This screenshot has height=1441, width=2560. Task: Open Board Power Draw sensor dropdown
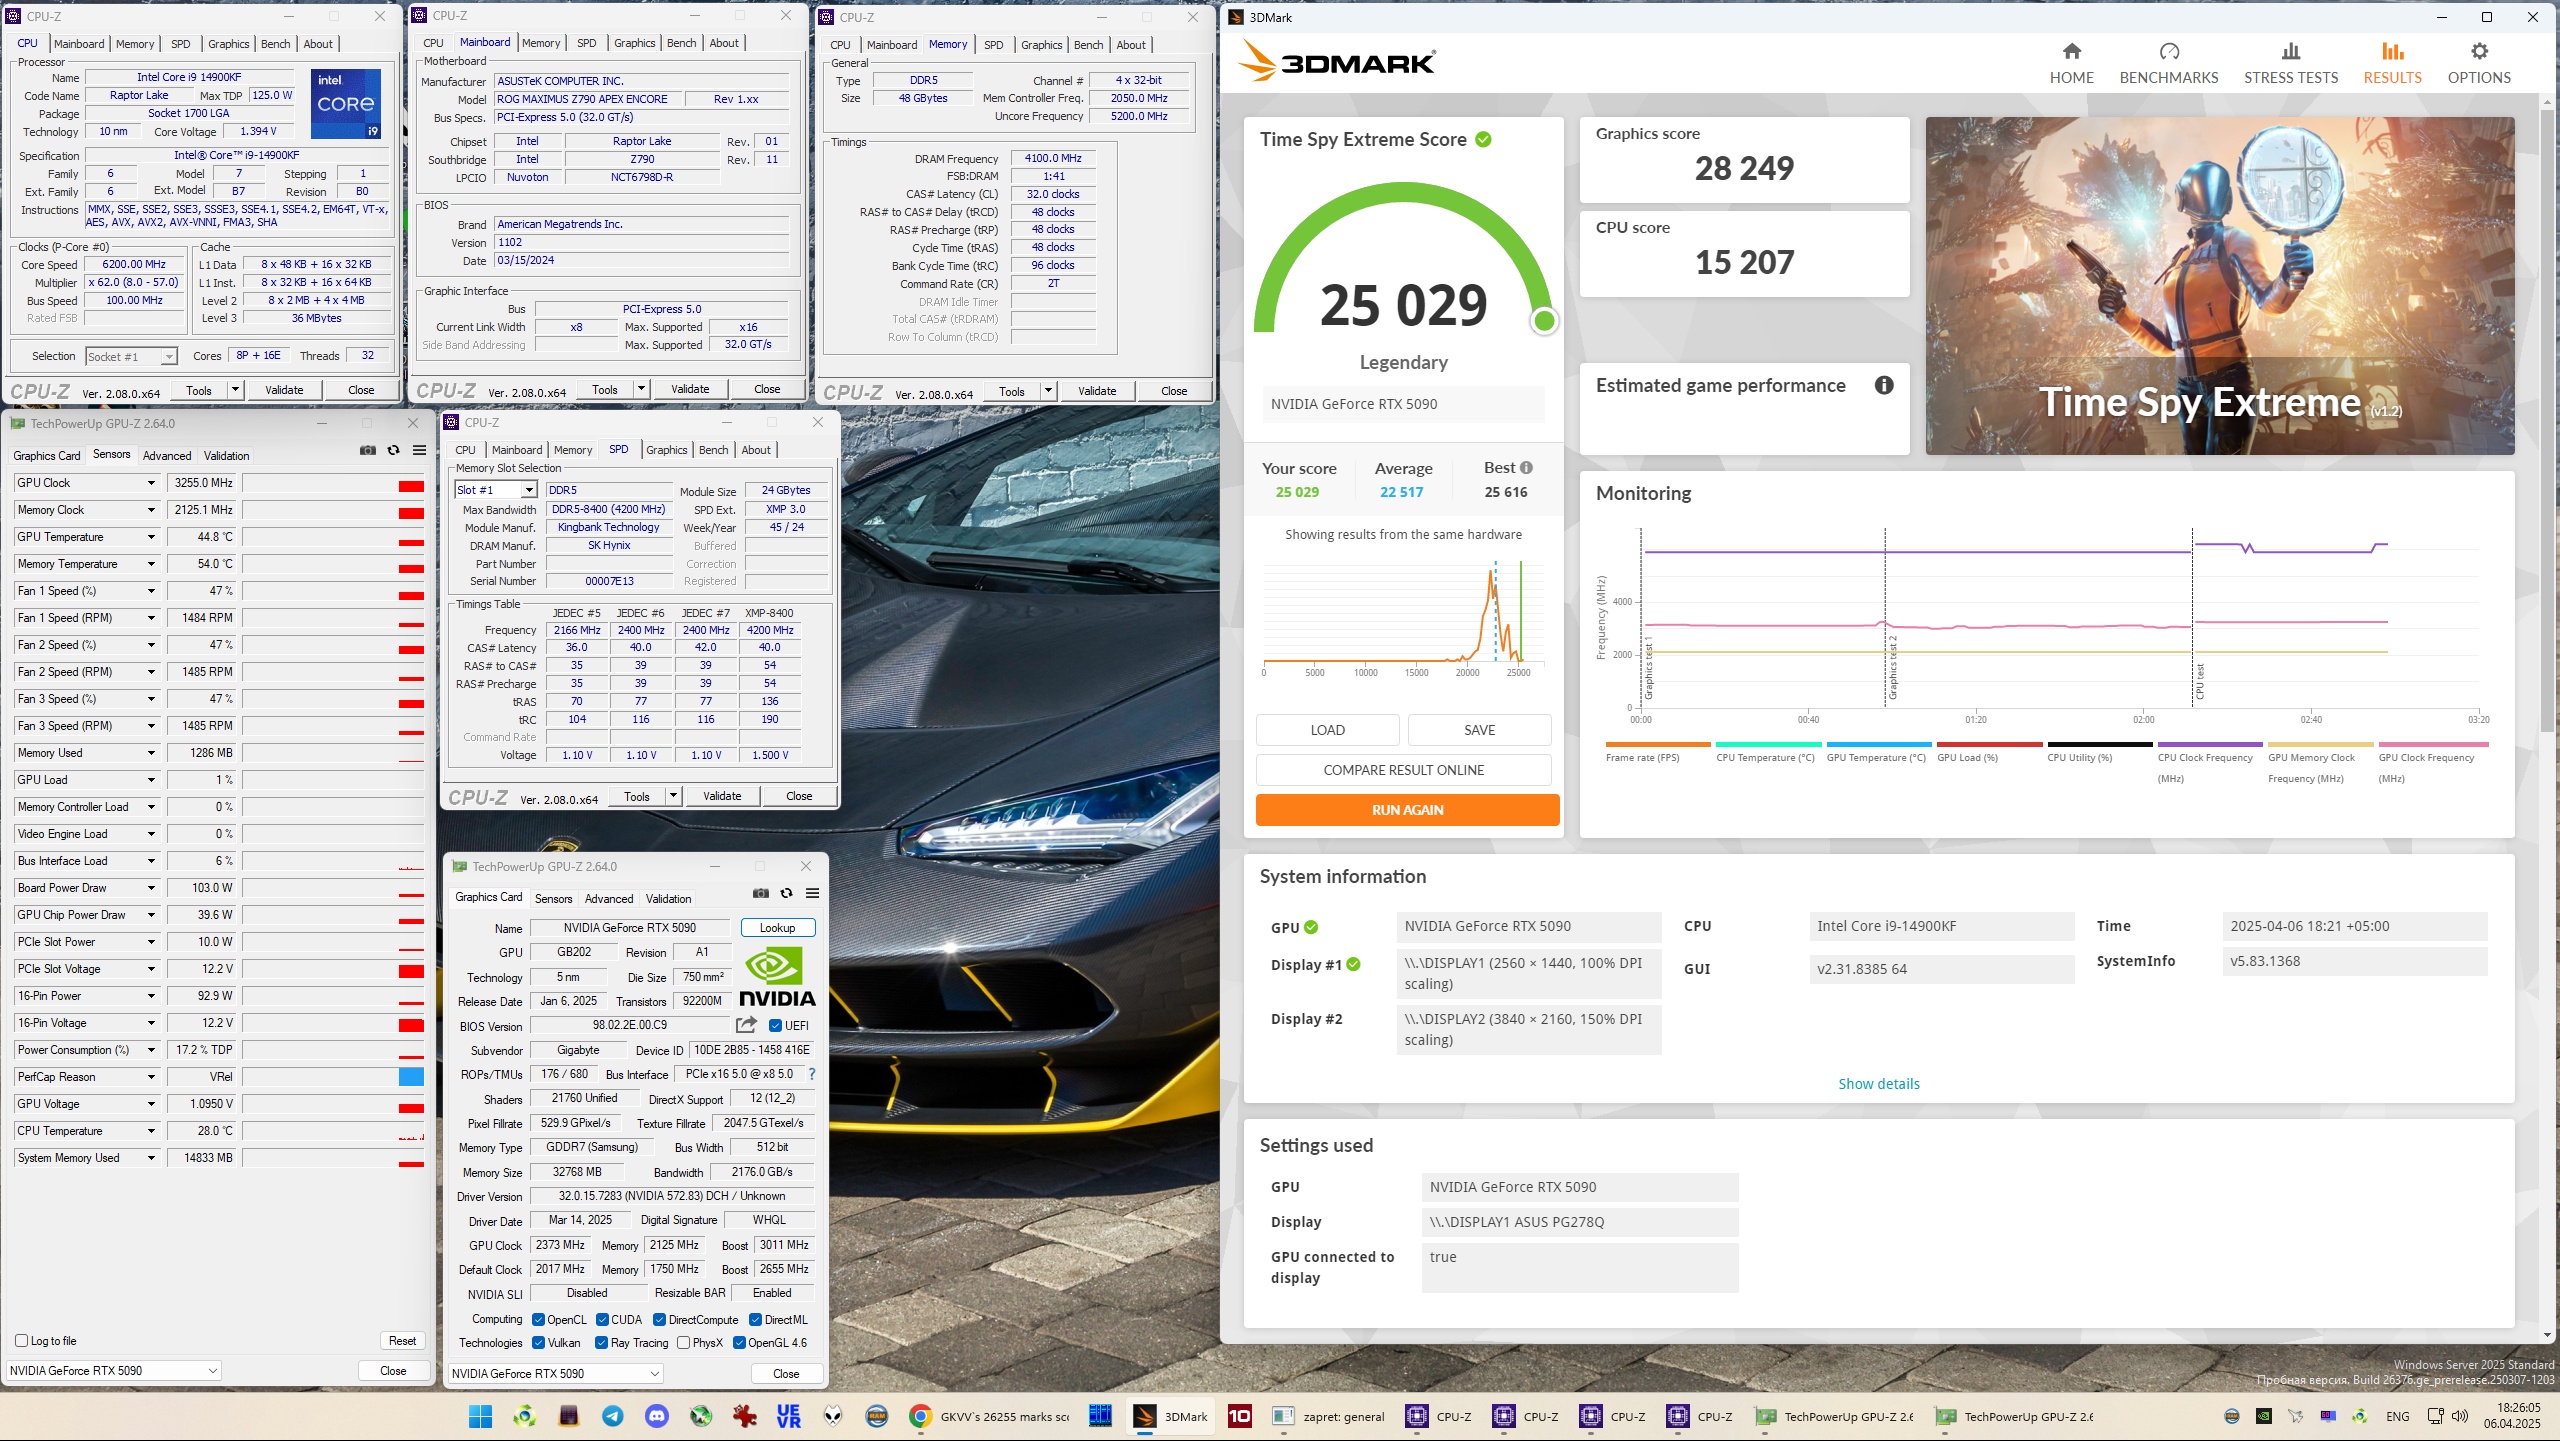[x=151, y=888]
